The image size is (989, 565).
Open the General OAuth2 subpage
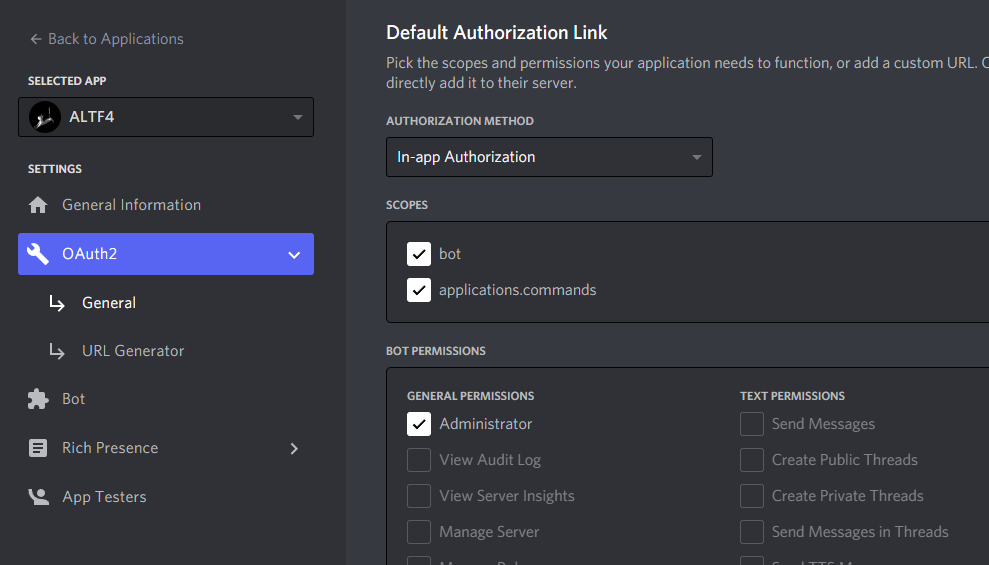click(x=108, y=303)
